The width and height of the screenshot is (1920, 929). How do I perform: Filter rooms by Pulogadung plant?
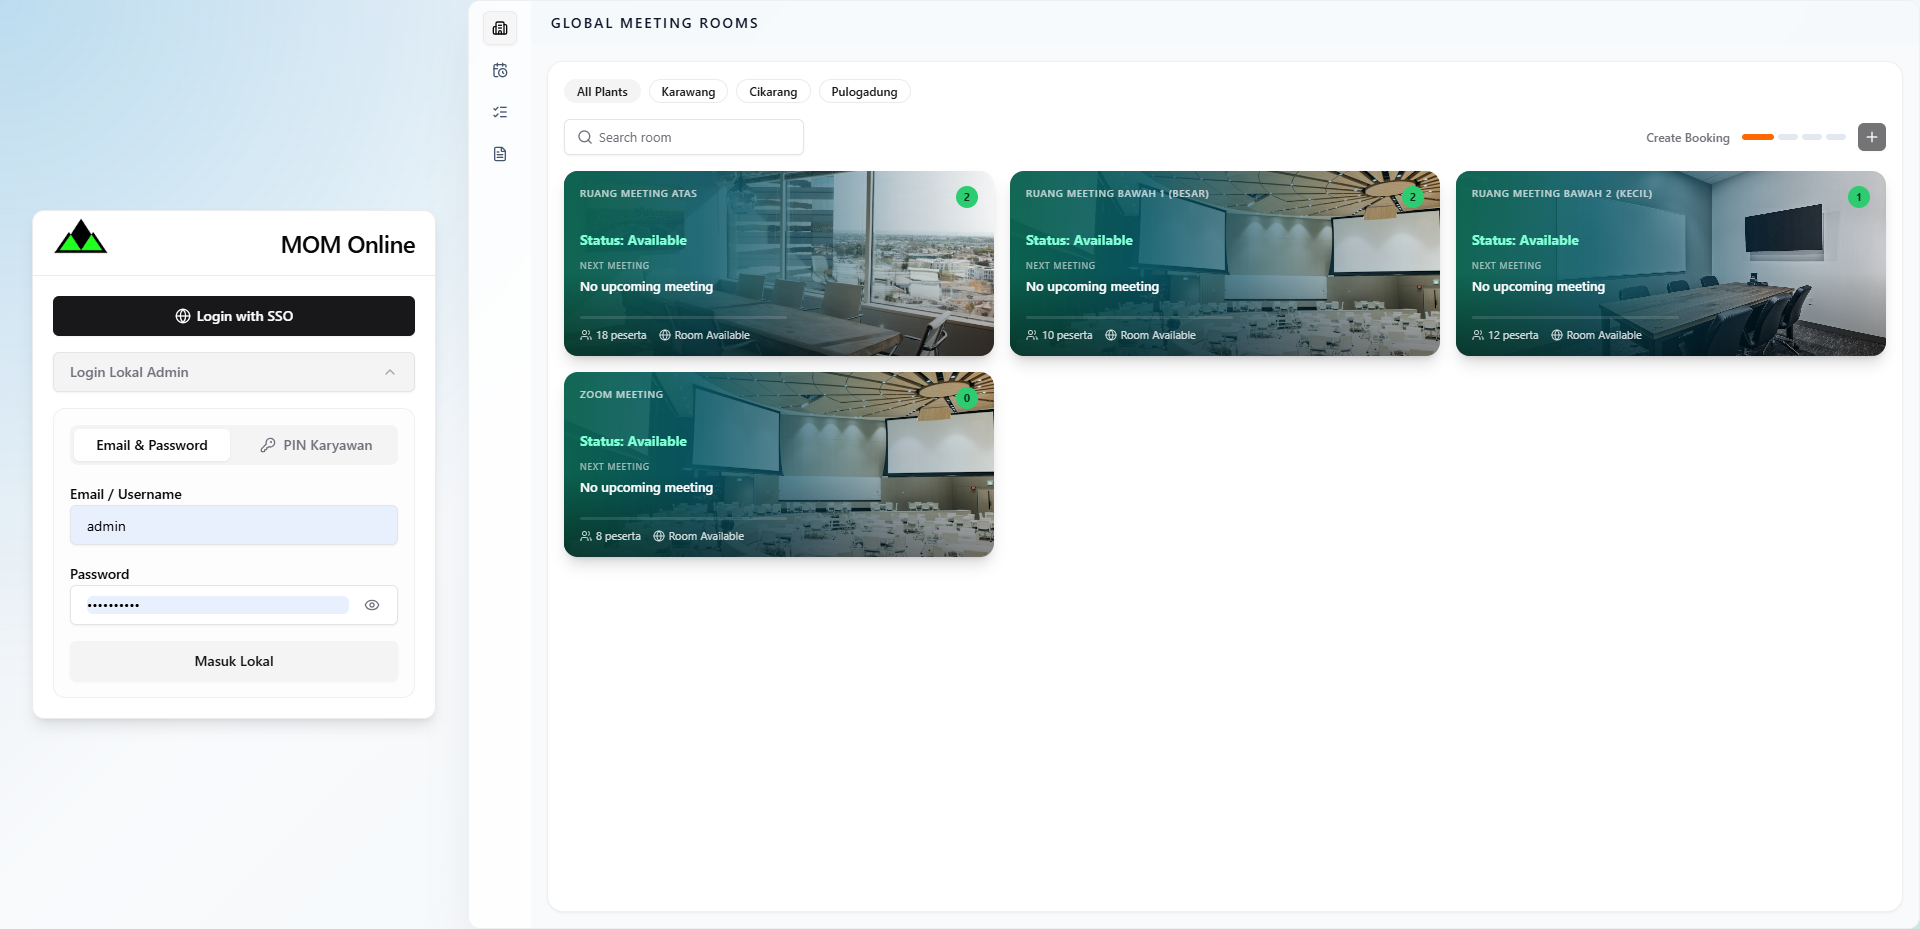864,92
